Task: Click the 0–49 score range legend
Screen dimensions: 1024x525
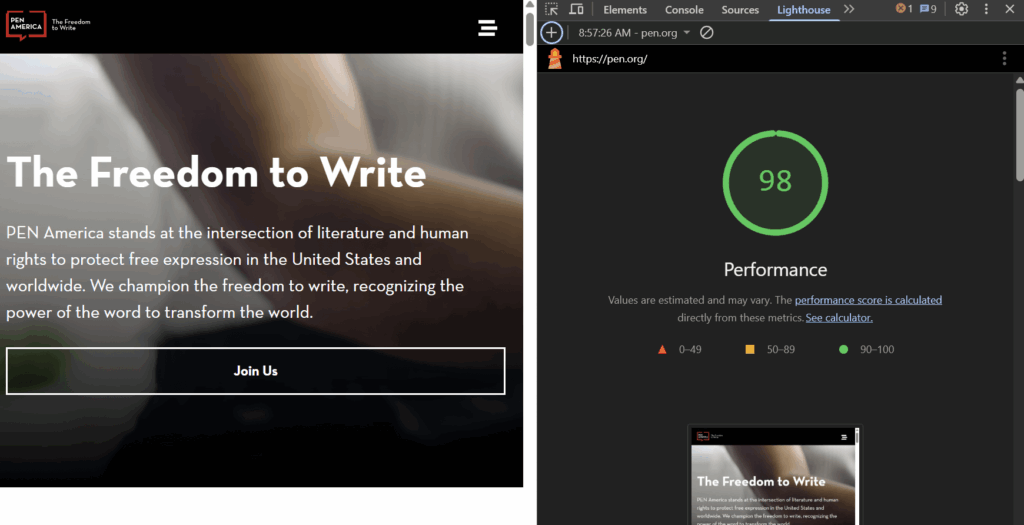Action: coord(680,349)
